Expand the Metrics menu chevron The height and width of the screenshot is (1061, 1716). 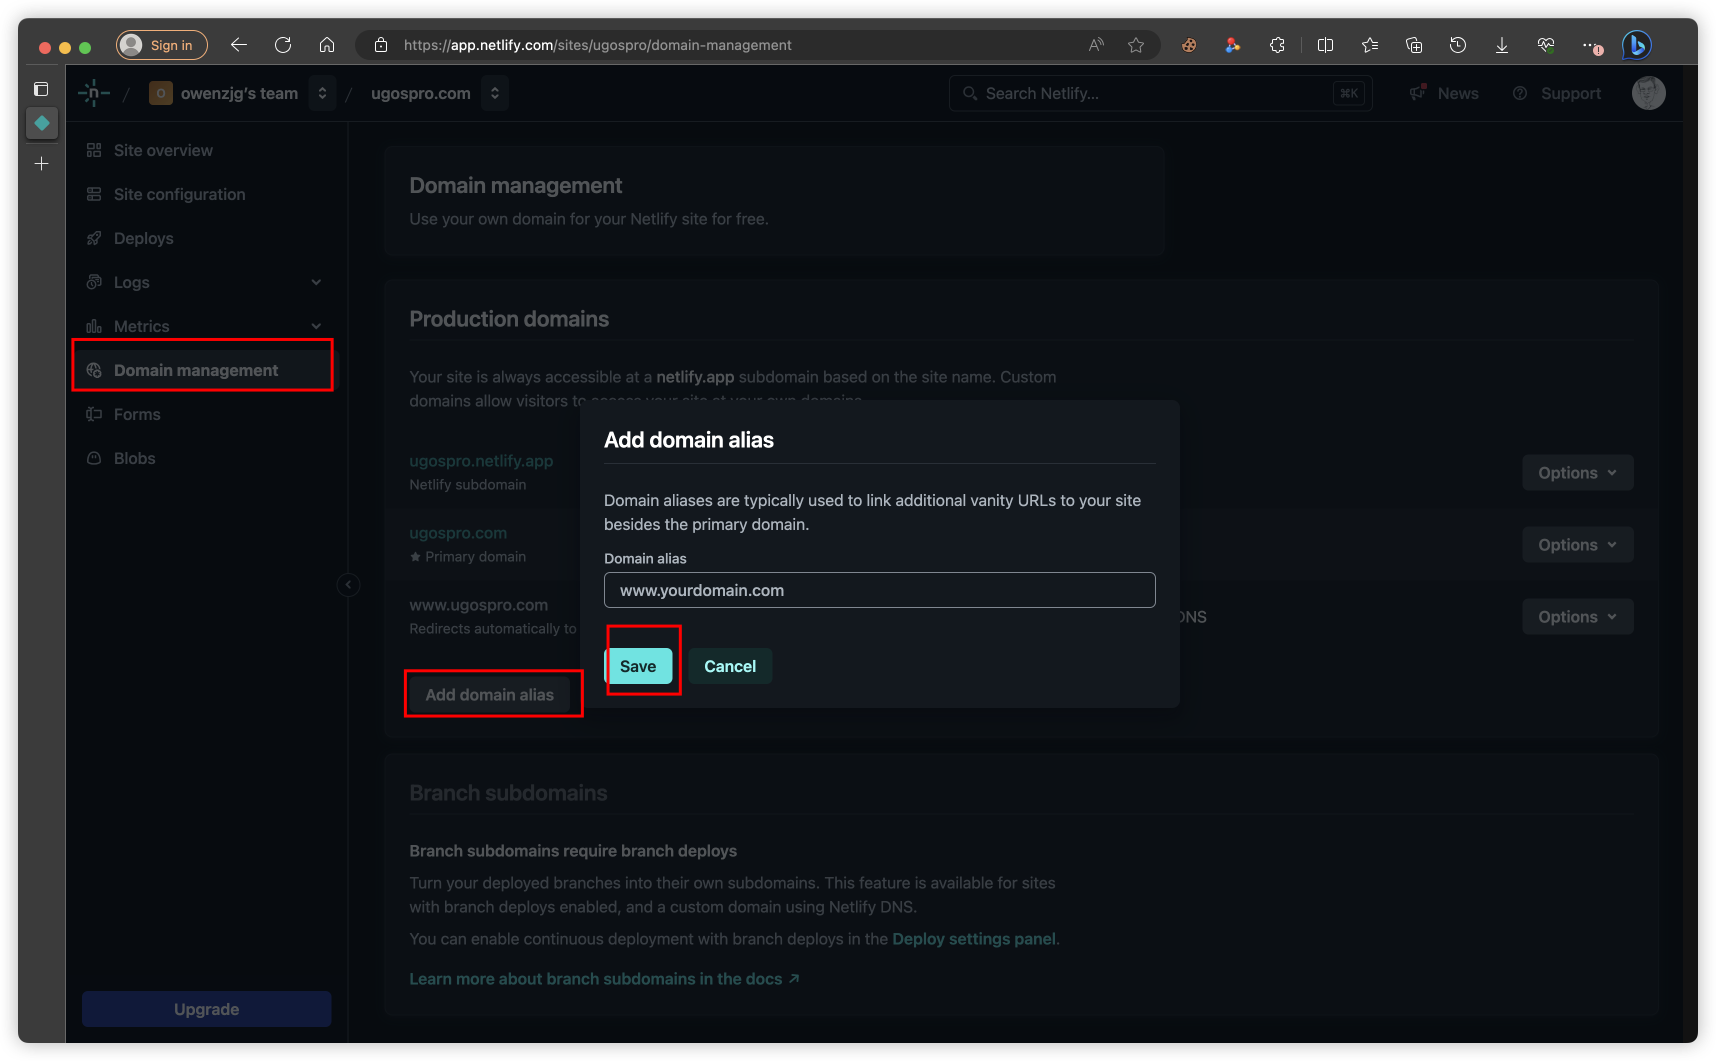(316, 326)
